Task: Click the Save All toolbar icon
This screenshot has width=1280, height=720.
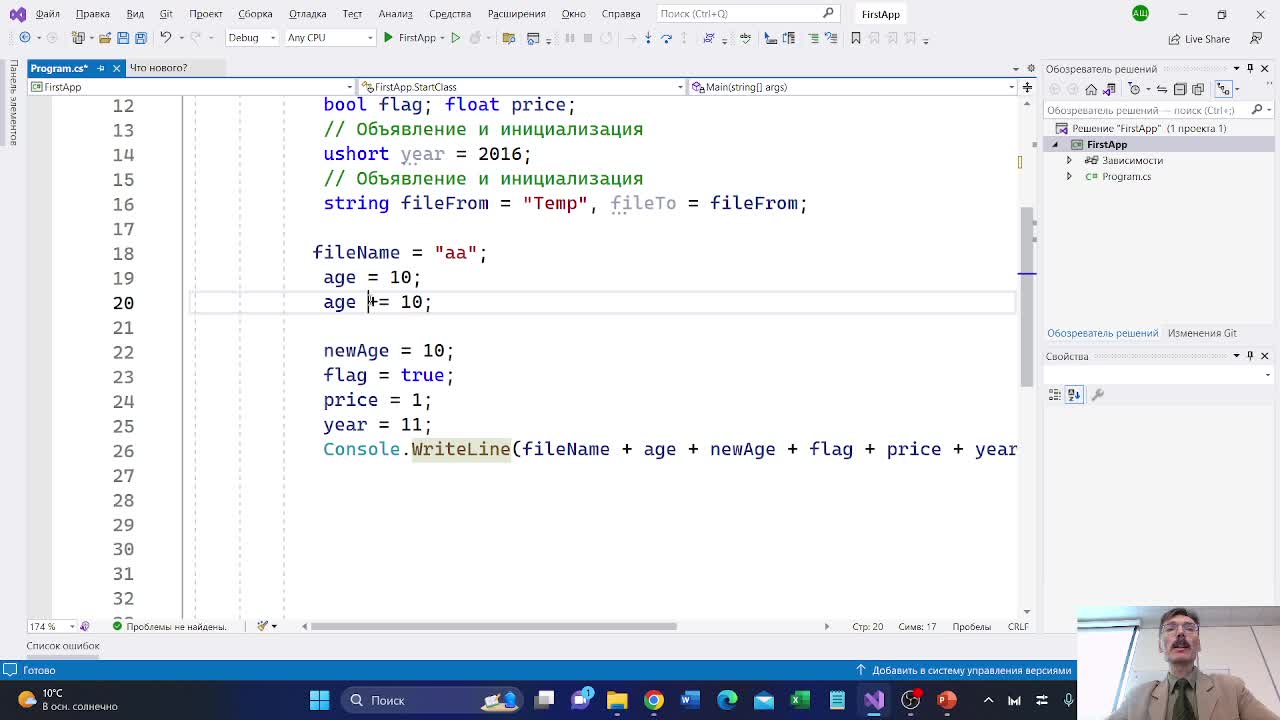Action: point(141,38)
